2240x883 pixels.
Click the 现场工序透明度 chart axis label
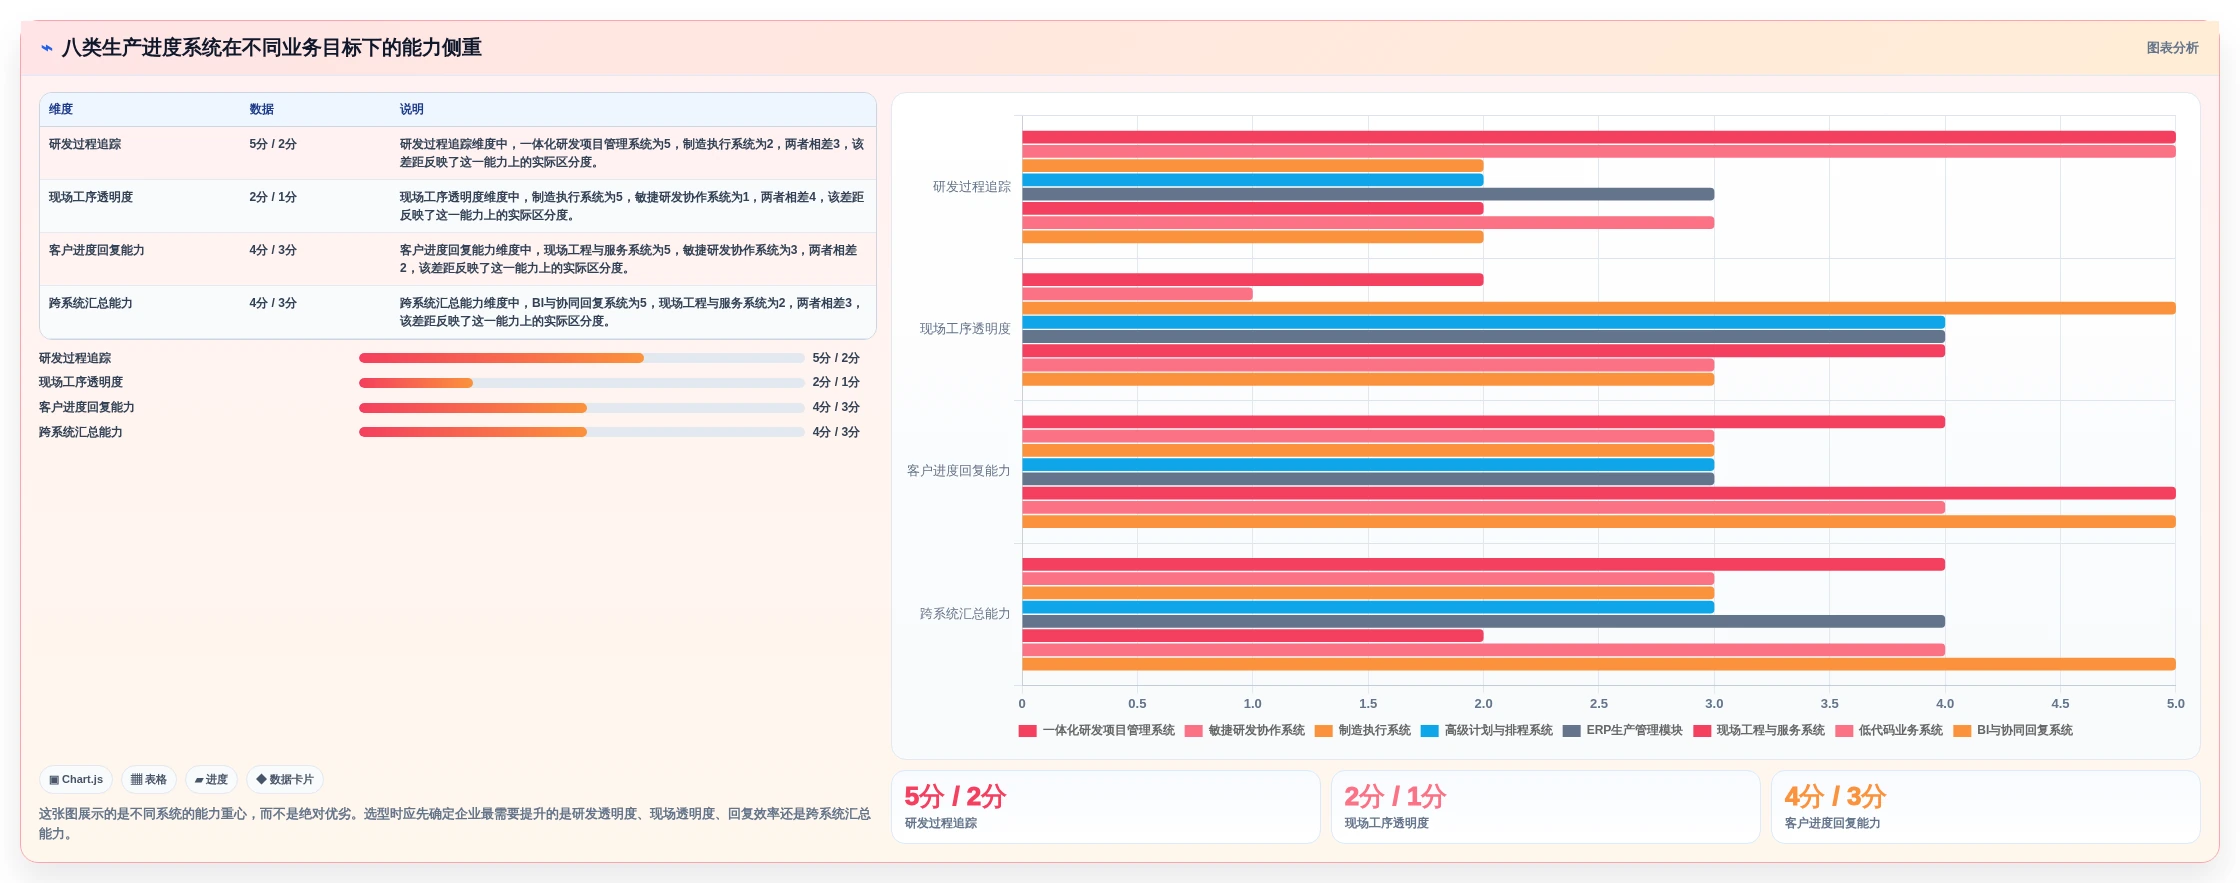tap(965, 329)
